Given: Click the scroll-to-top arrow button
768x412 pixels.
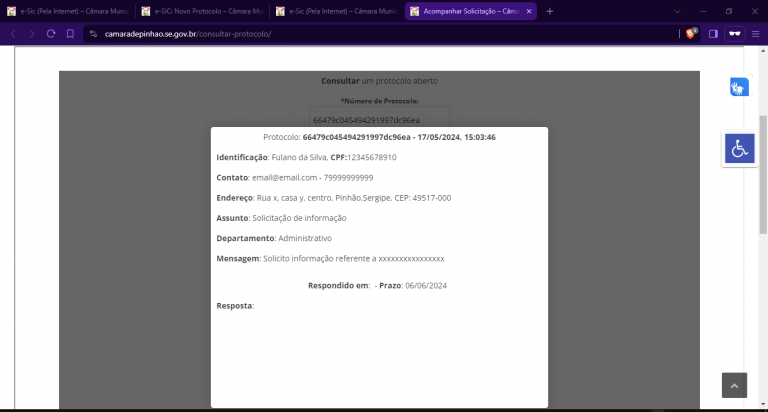Looking at the screenshot, I should click(734, 385).
